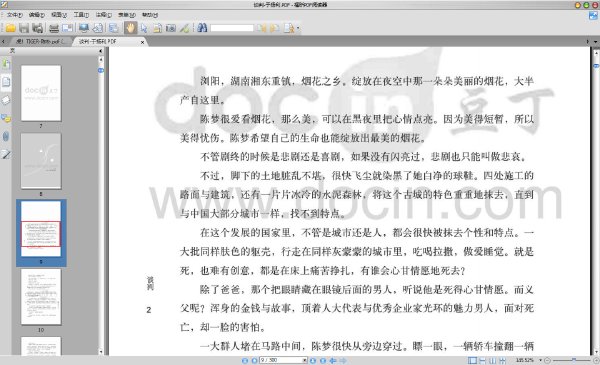The width and height of the screenshot is (600, 365).
Task: Click the next view grey arrow
Action: pyautogui.click(x=343, y=360)
